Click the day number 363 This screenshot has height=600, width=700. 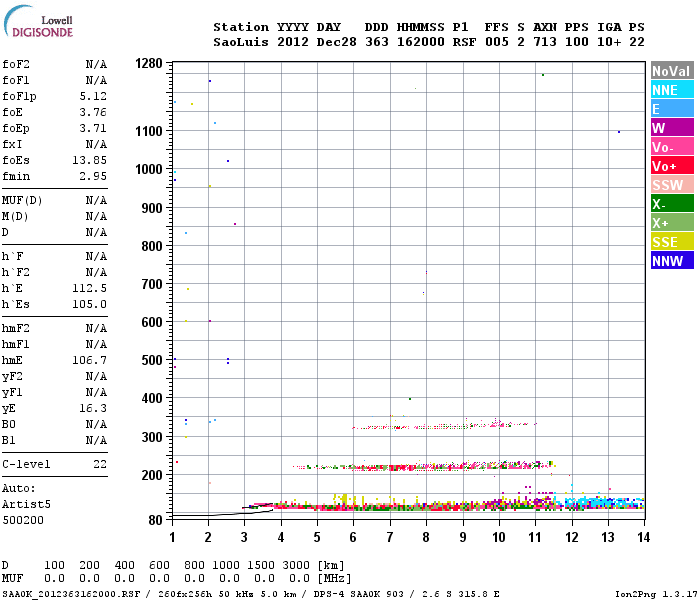pyautogui.click(x=377, y=42)
